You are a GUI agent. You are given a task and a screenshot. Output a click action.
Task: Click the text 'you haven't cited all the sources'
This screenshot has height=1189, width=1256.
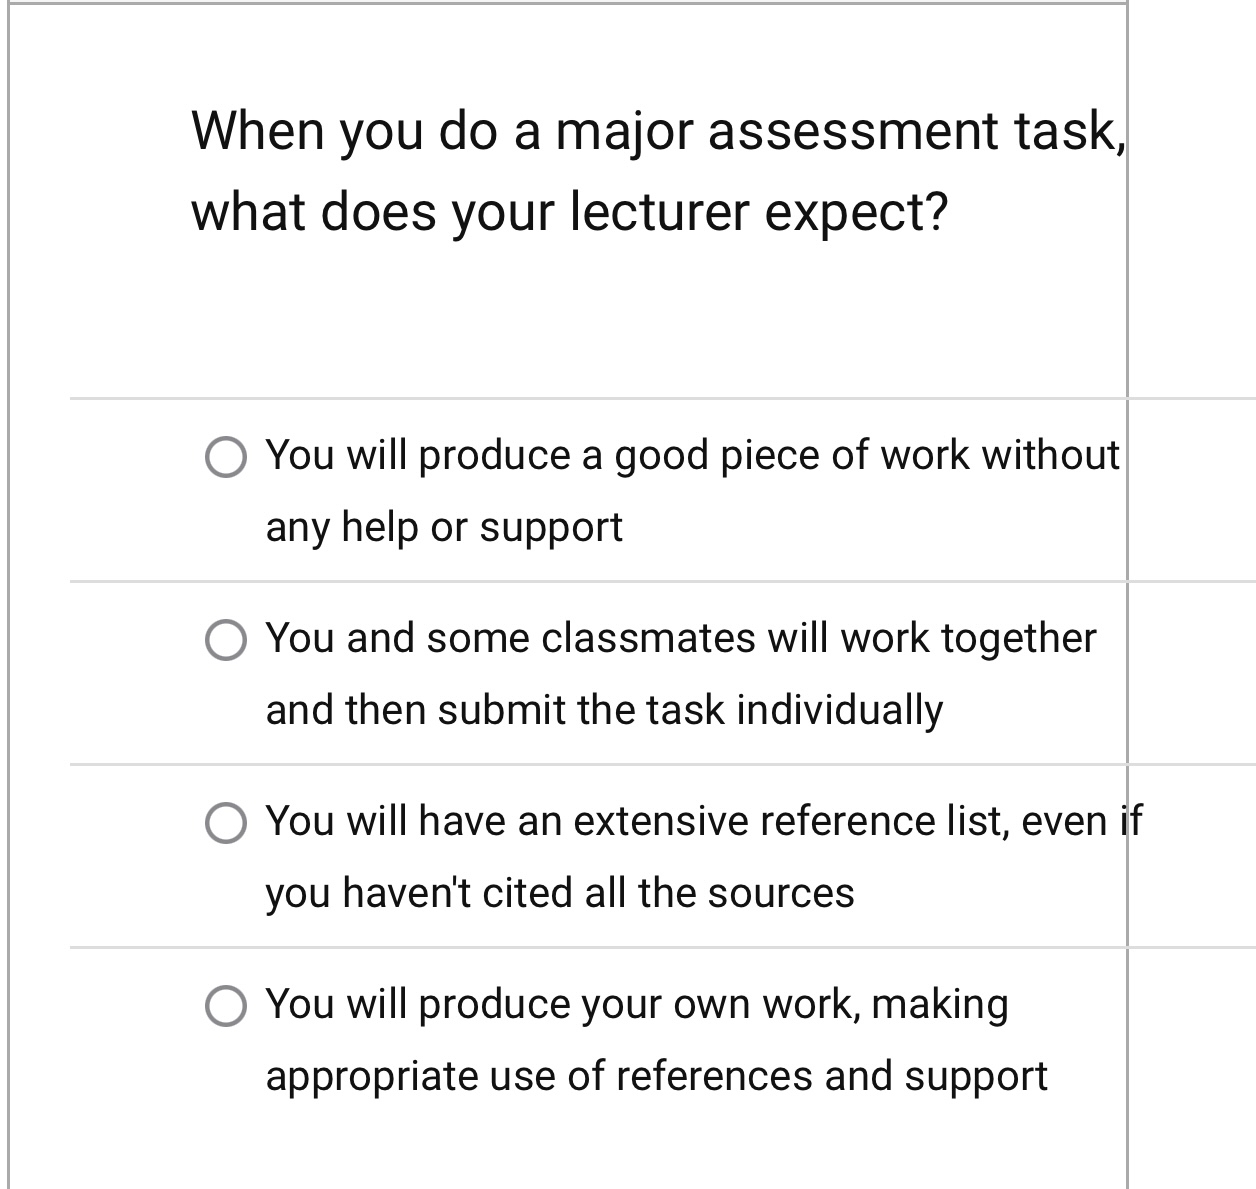pyautogui.click(x=558, y=893)
